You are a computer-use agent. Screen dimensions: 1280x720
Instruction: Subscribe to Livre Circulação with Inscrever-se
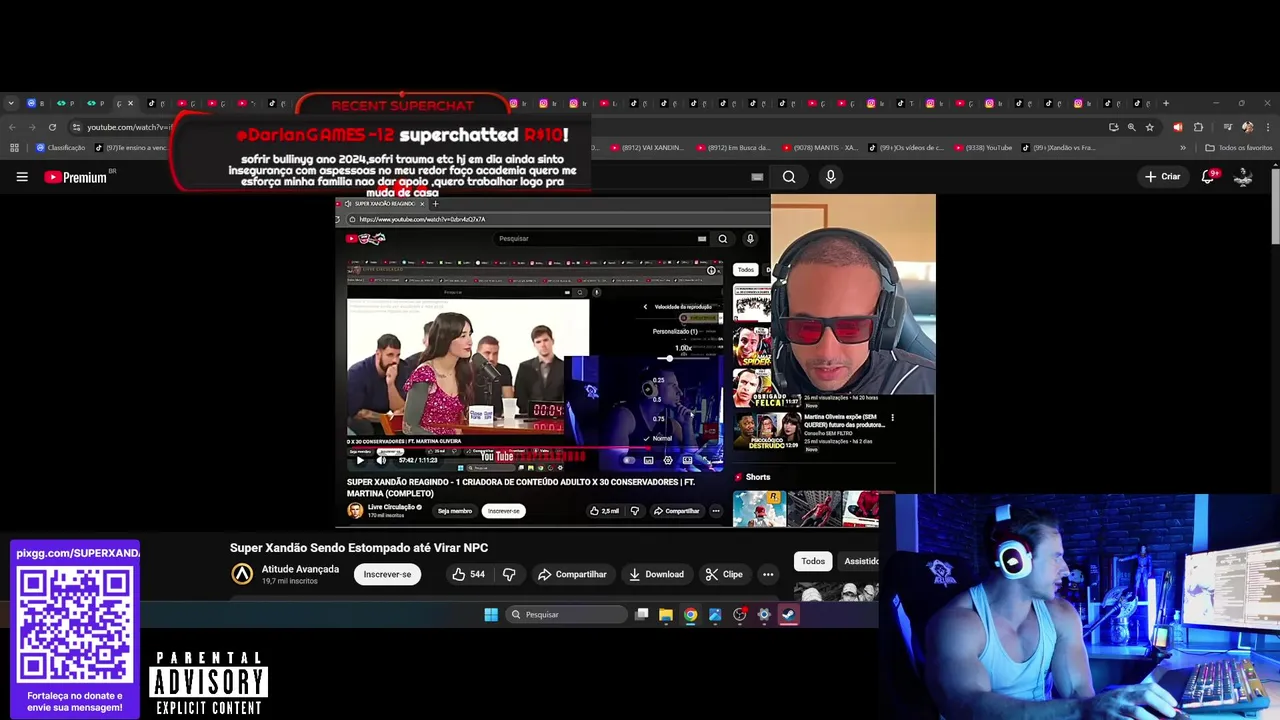pos(504,511)
